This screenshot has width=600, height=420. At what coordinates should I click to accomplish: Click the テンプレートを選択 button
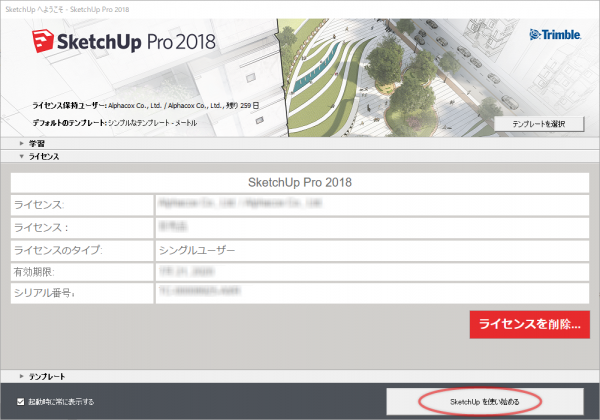coord(539,124)
